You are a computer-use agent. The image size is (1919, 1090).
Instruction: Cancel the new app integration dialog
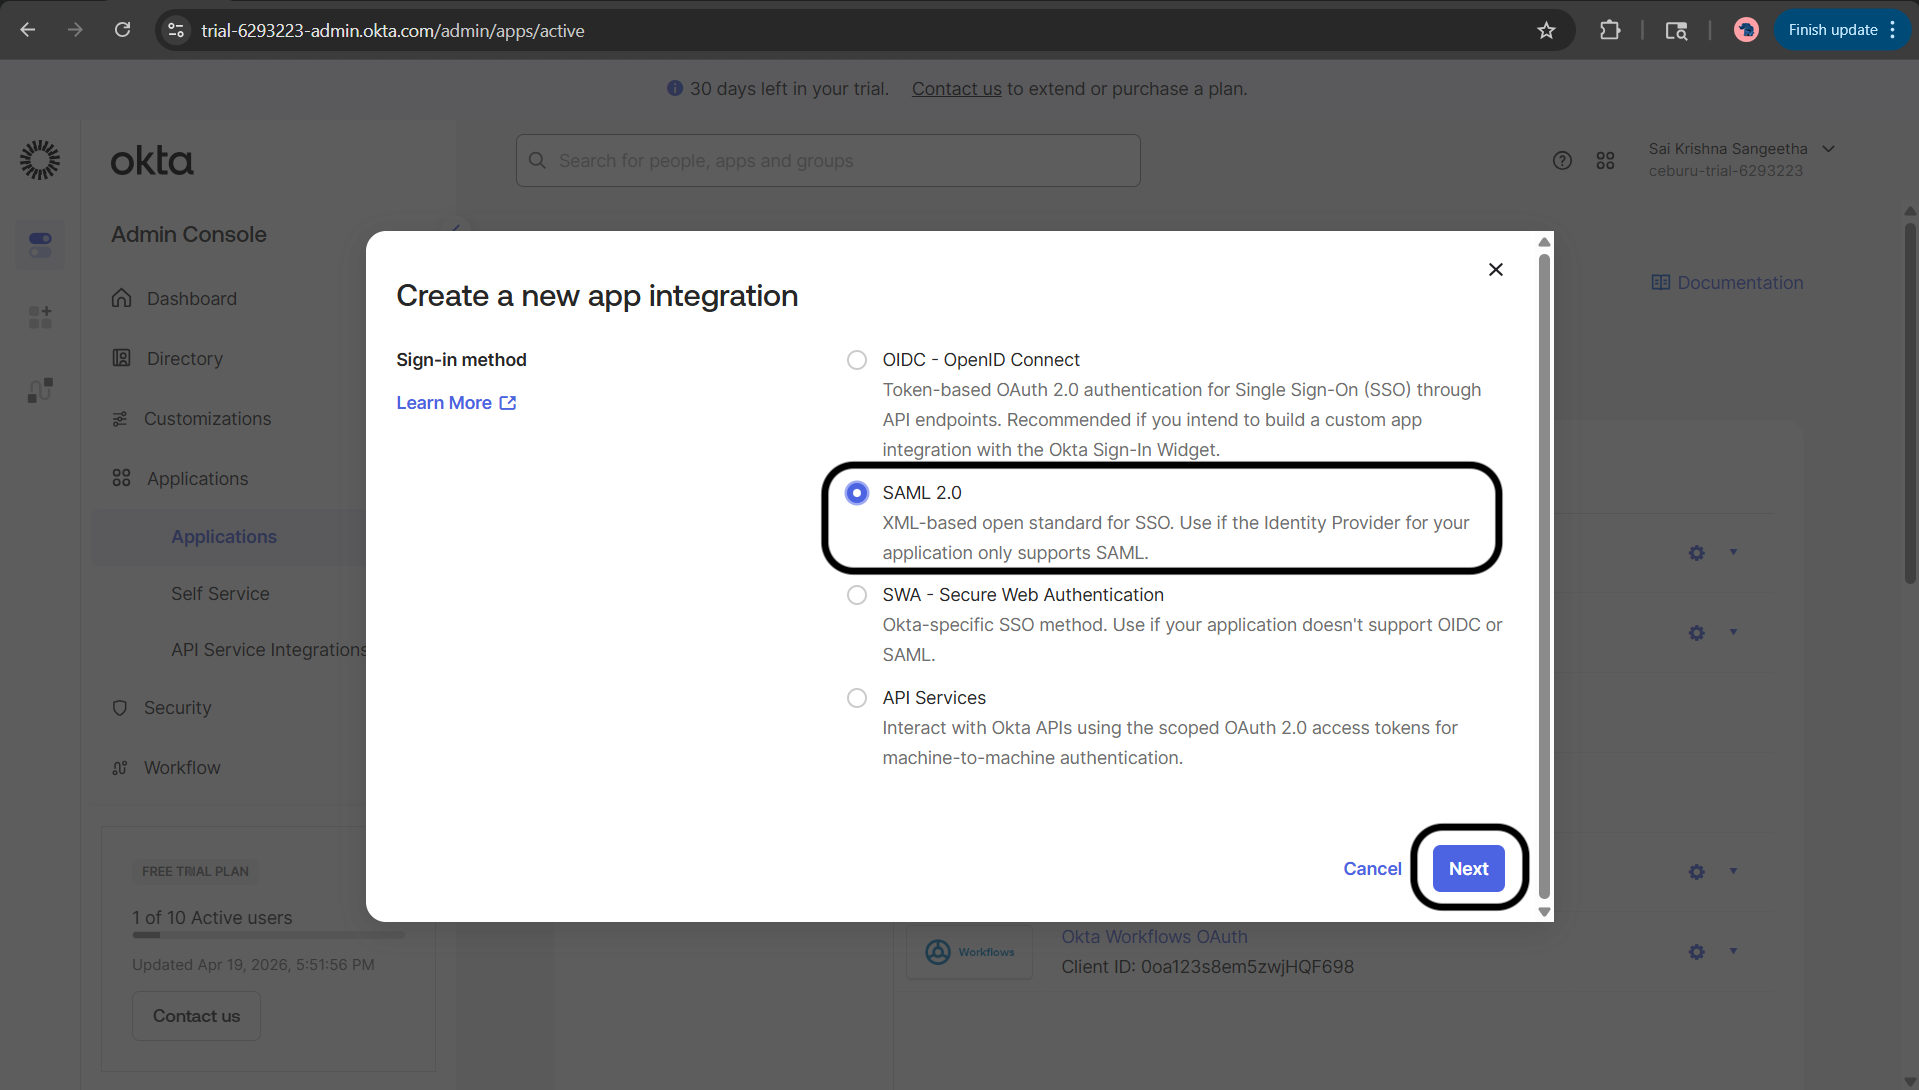tap(1372, 869)
